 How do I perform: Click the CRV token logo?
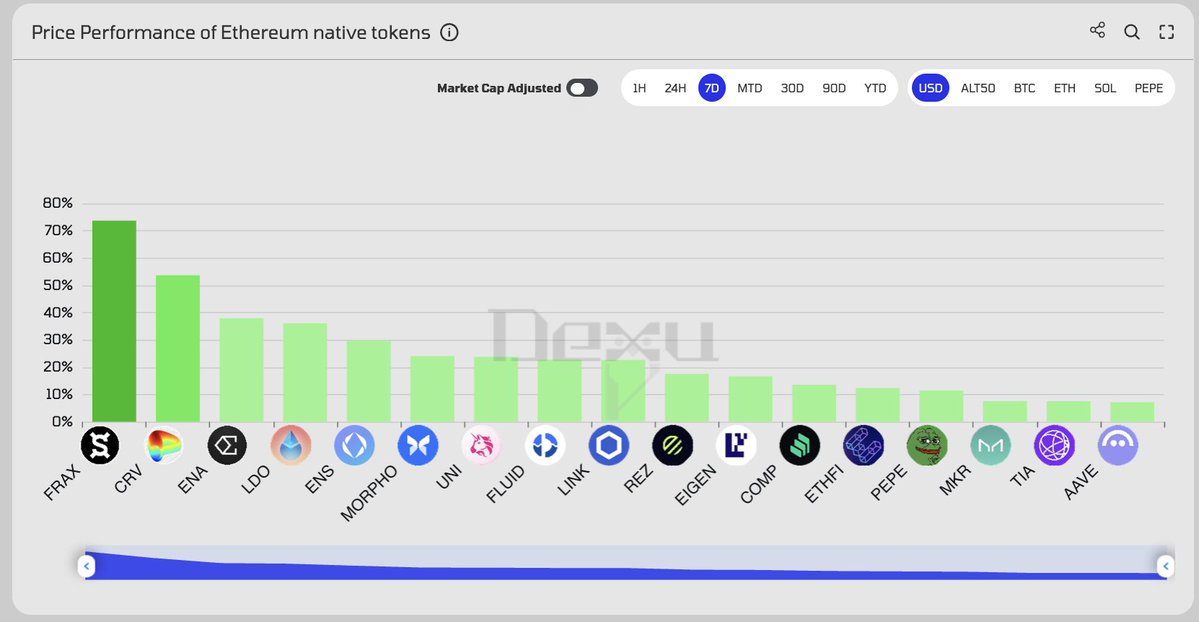[x=164, y=445]
